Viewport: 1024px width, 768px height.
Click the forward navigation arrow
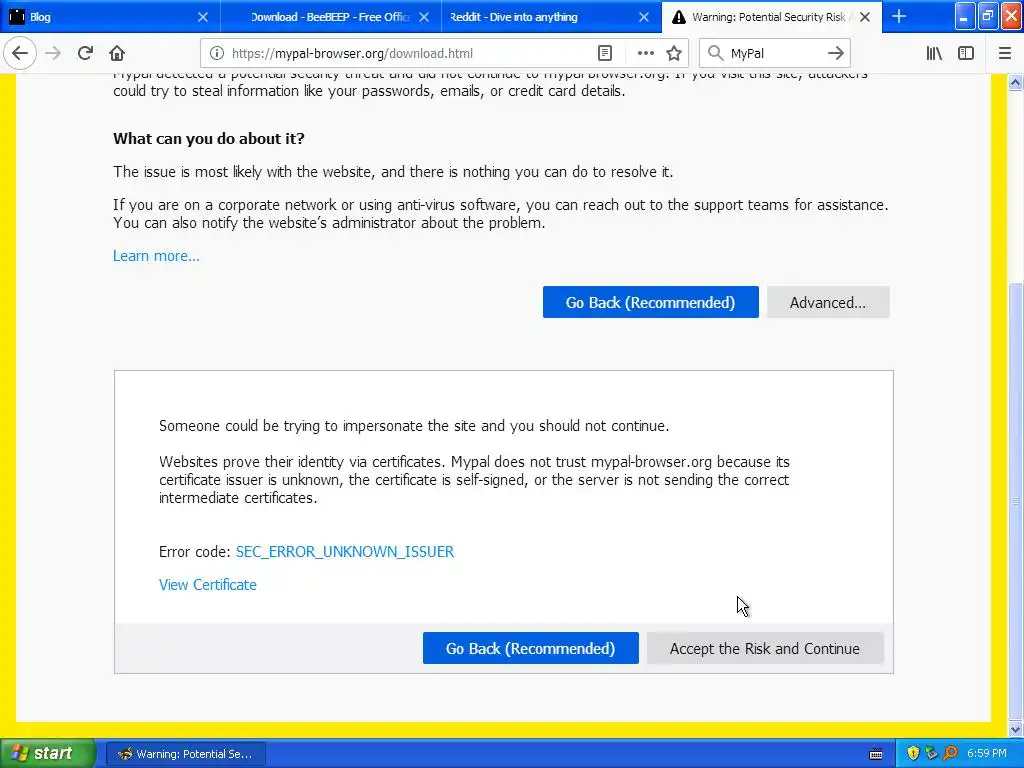click(x=54, y=53)
